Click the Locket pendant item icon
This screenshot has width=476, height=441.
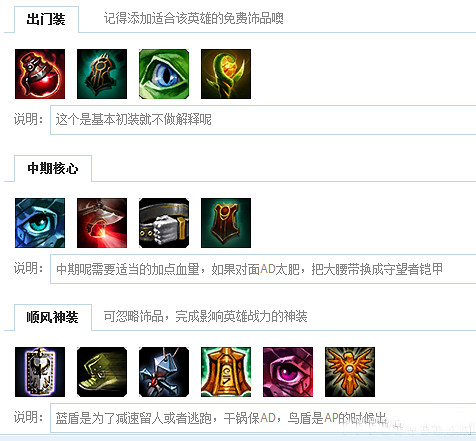[x=164, y=372]
